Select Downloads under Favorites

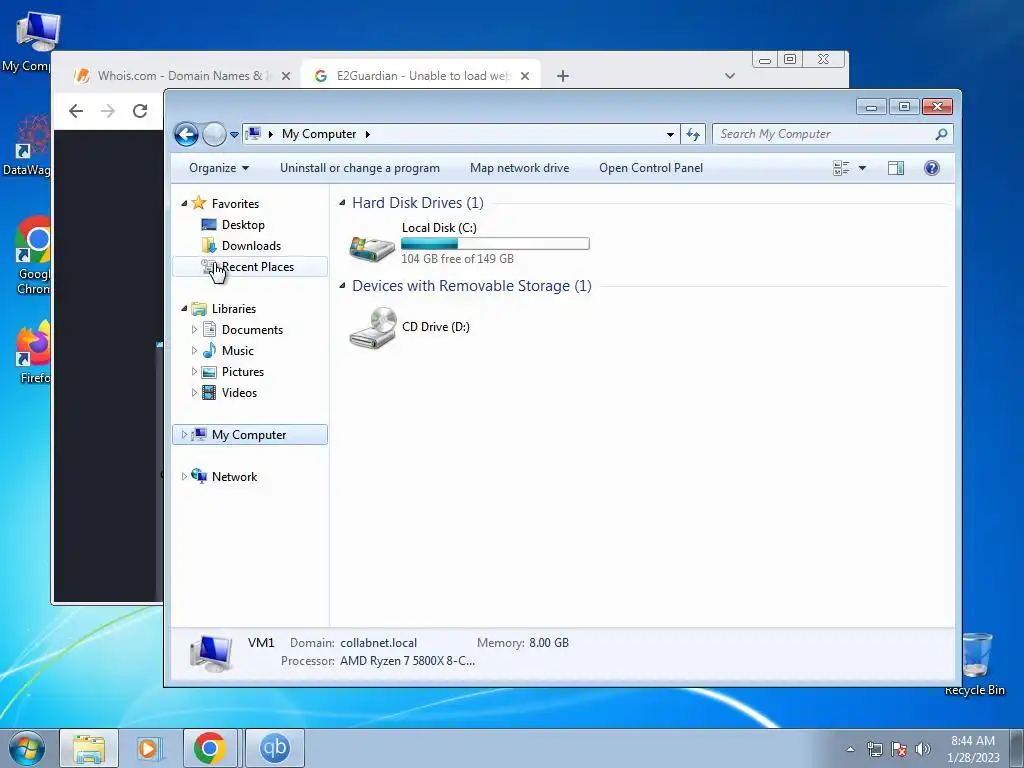tap(251, 246)
